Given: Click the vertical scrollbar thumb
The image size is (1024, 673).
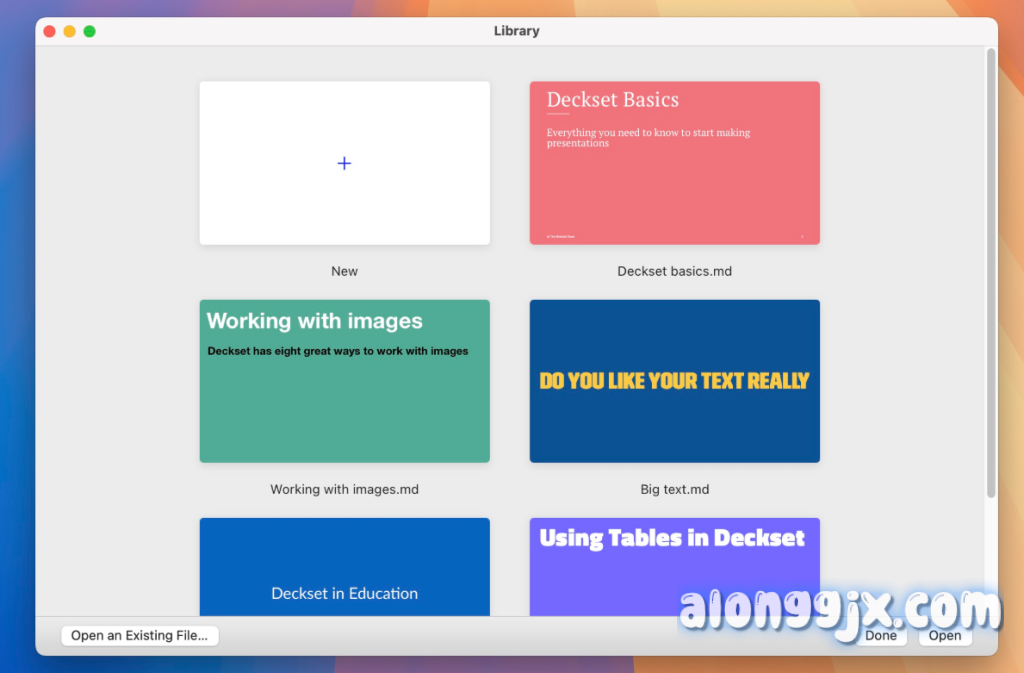Looking at the screenshot, I should click(991, 270).
